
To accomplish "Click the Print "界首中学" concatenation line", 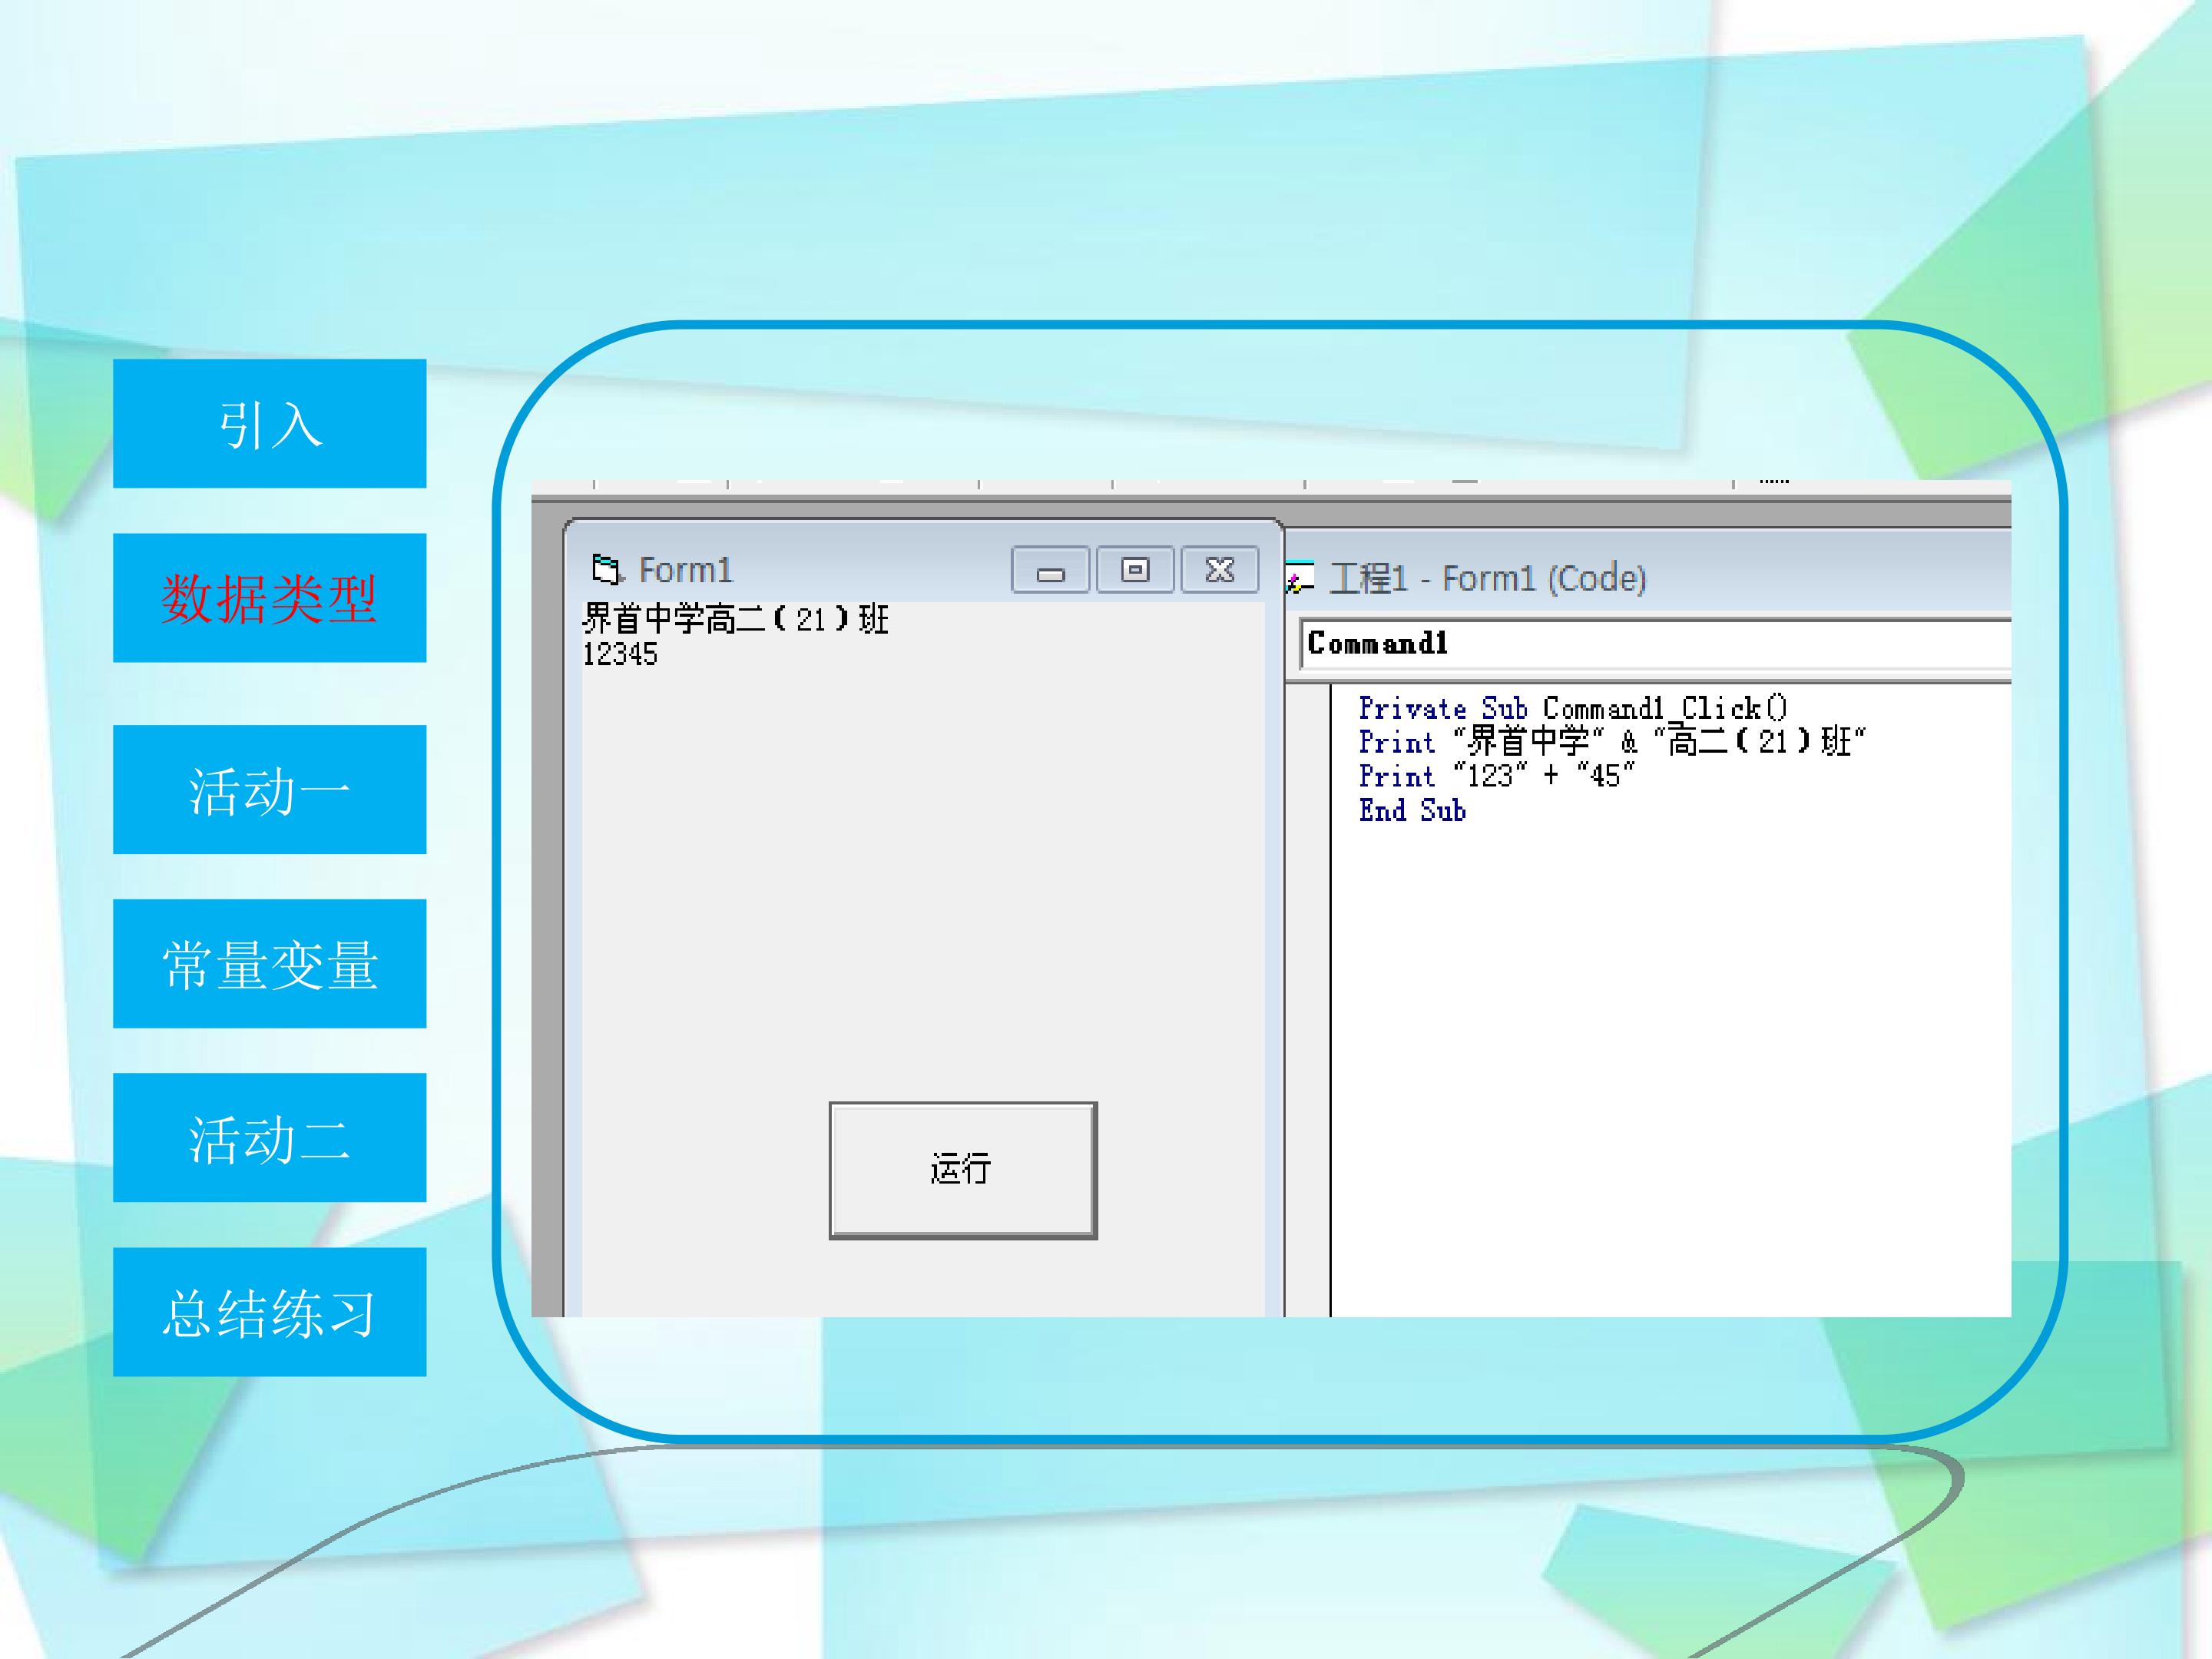I will point(1611,742).
